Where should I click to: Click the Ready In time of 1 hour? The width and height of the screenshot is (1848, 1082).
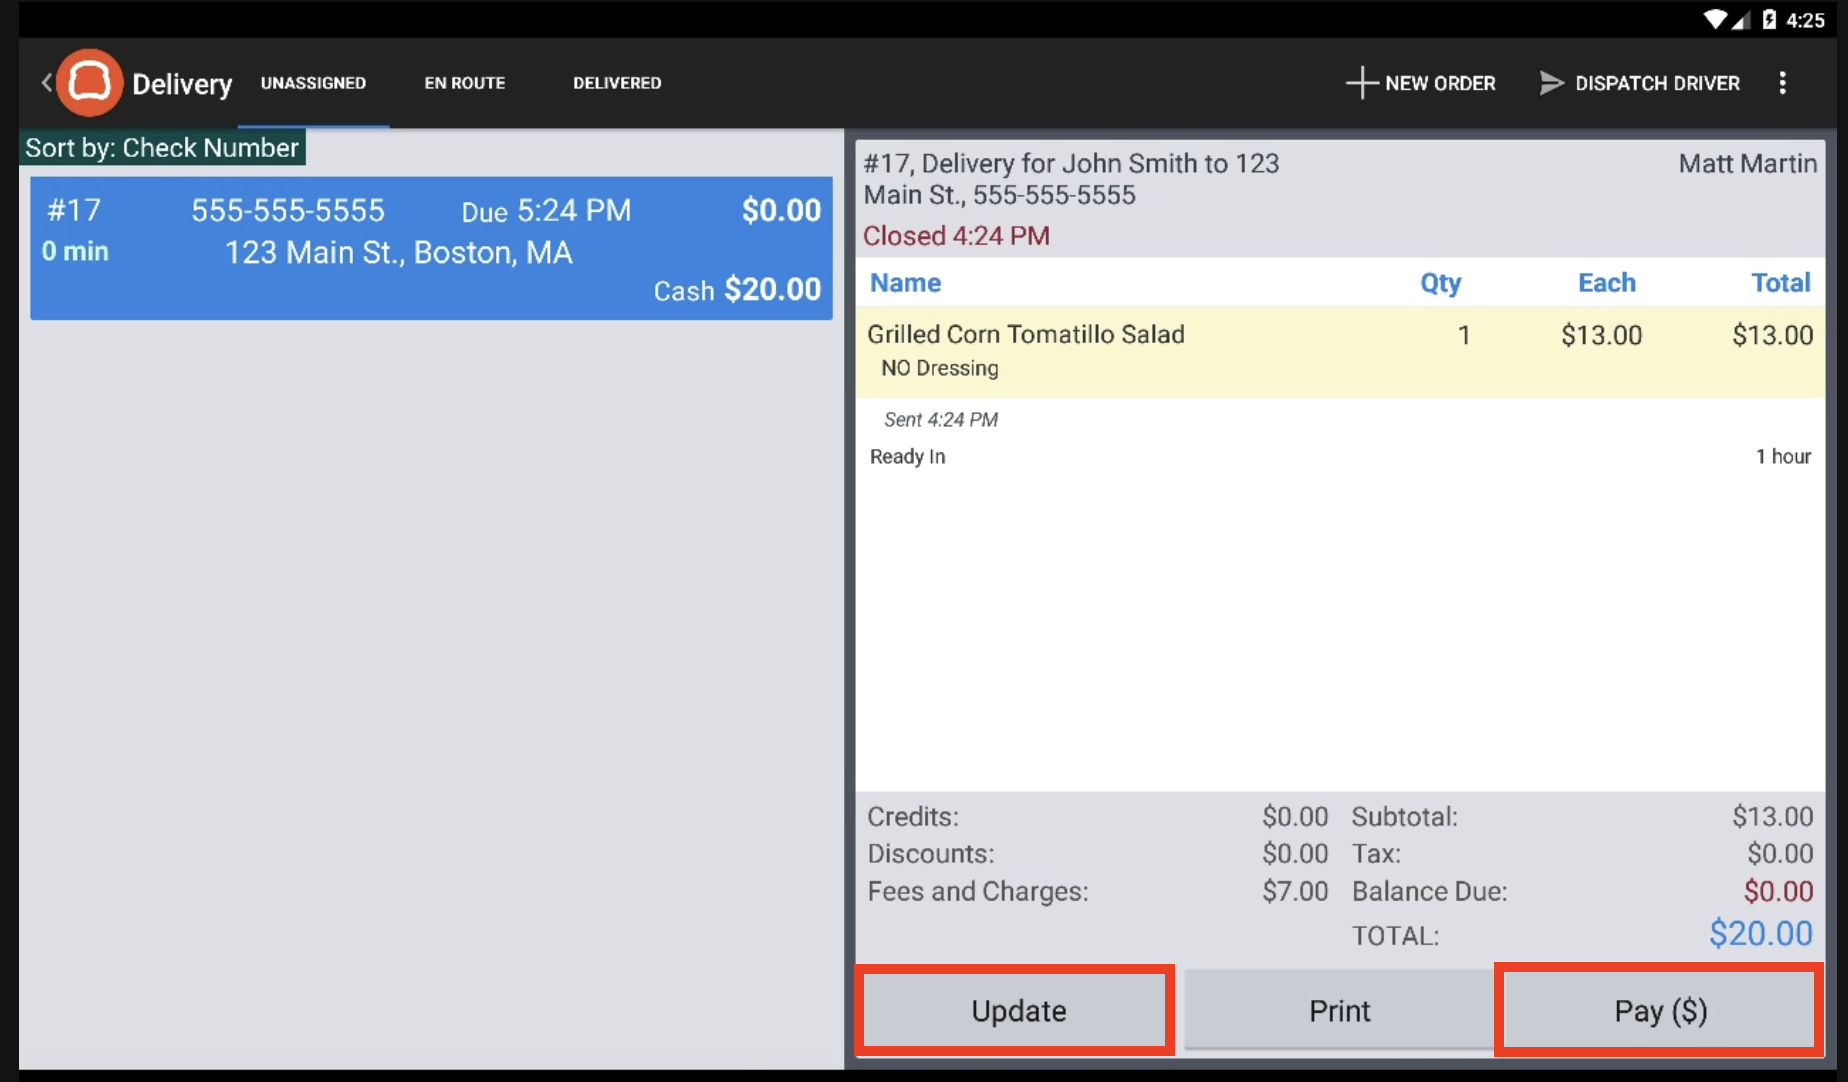click(x=1783, y=456)
